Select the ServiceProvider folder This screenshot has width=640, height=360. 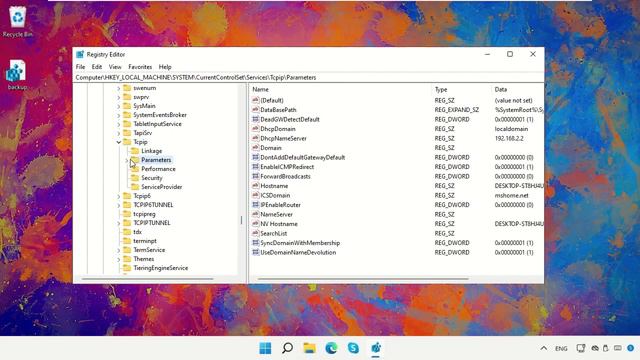tap(162, 187)
